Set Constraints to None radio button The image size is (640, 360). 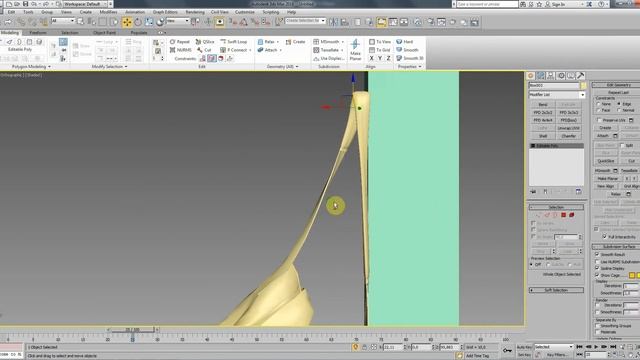599,104
